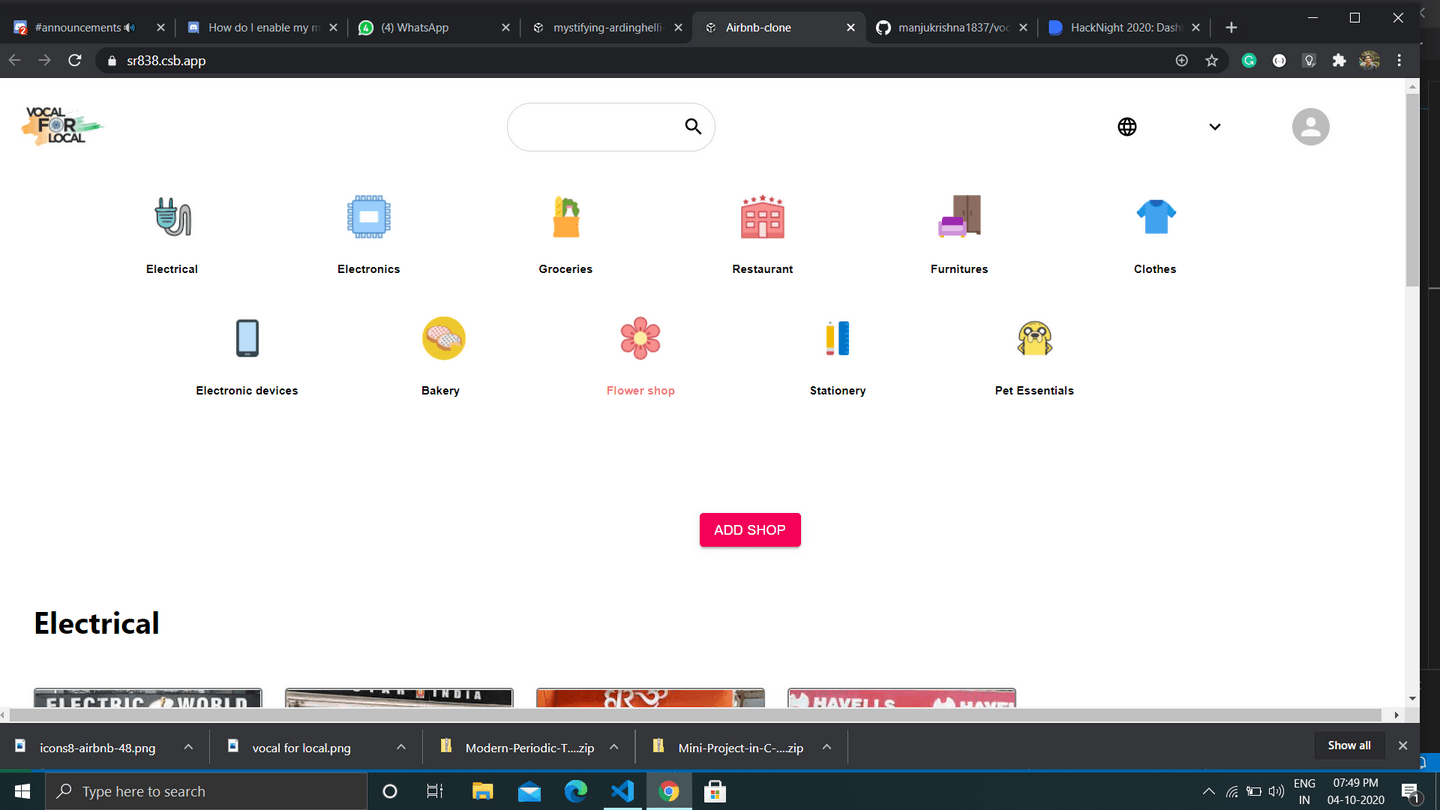
Task: Open the Windows Start menu
Action: click(22, 791)
